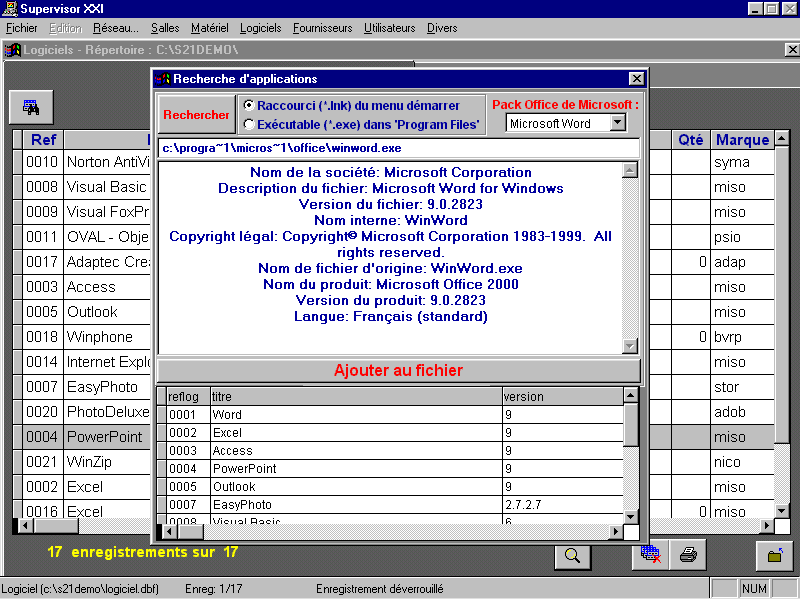Open the Pack Office Microsoft Word dropdown
Viewport: 800px width, 600px height.
618,122
